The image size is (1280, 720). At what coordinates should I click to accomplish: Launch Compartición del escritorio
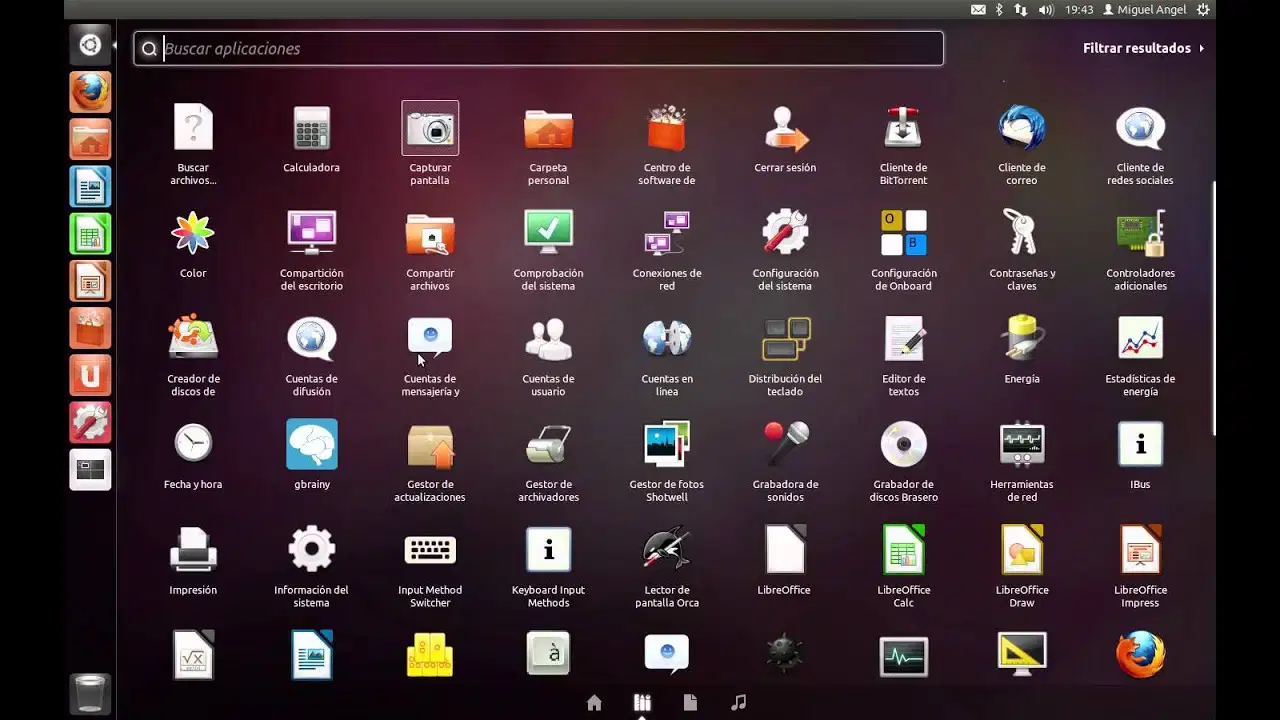[x=311, y=233]
